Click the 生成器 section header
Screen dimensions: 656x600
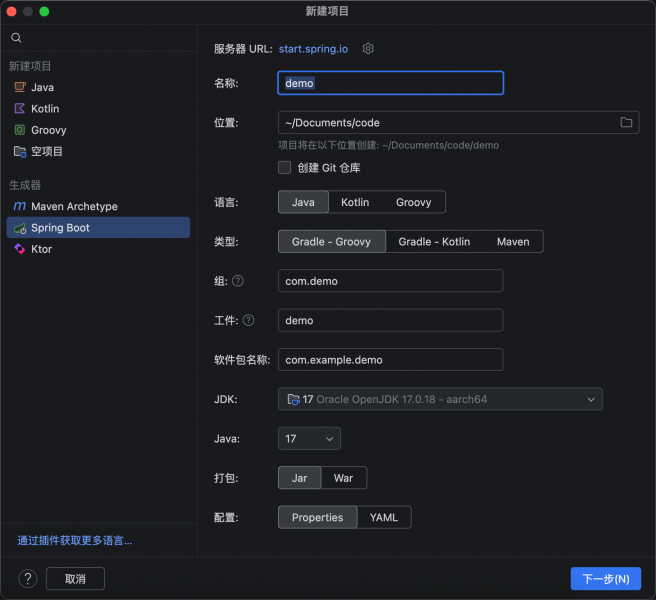tap(25, 185)
